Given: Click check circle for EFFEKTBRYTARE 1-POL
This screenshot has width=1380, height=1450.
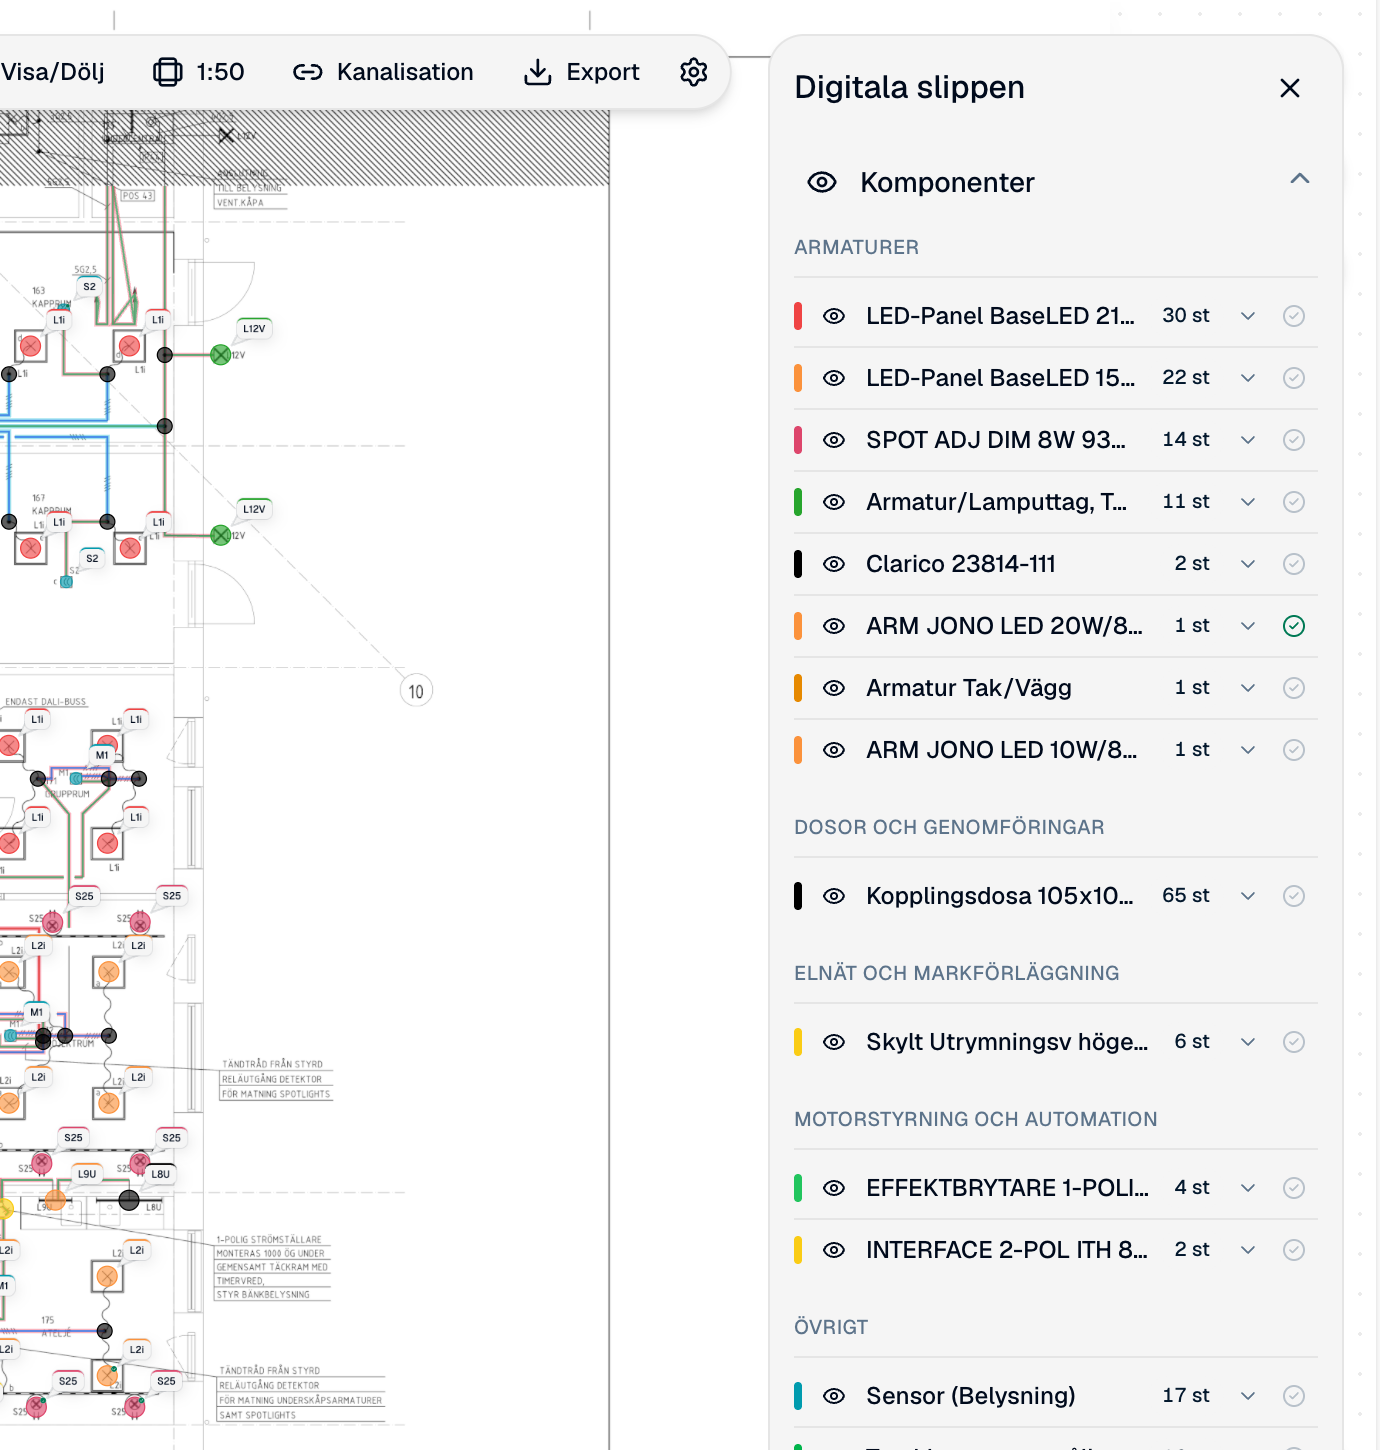Looking at the screenshot, I should pyautogui.click(x=1294, y=1188).
